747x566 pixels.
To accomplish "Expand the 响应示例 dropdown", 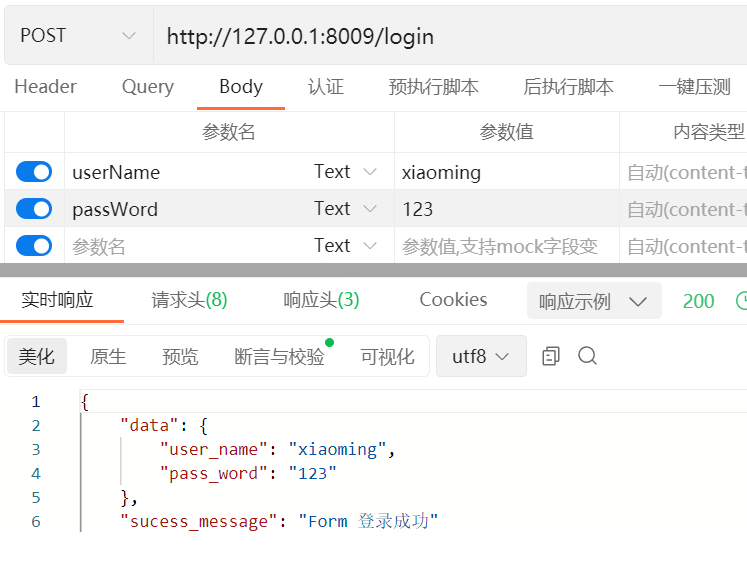I will [x=593, y=301].
